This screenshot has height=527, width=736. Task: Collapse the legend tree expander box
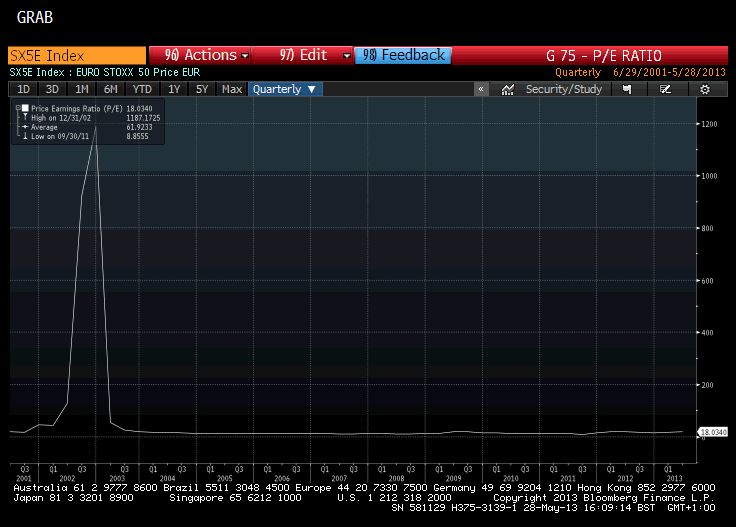coord(17,106)
